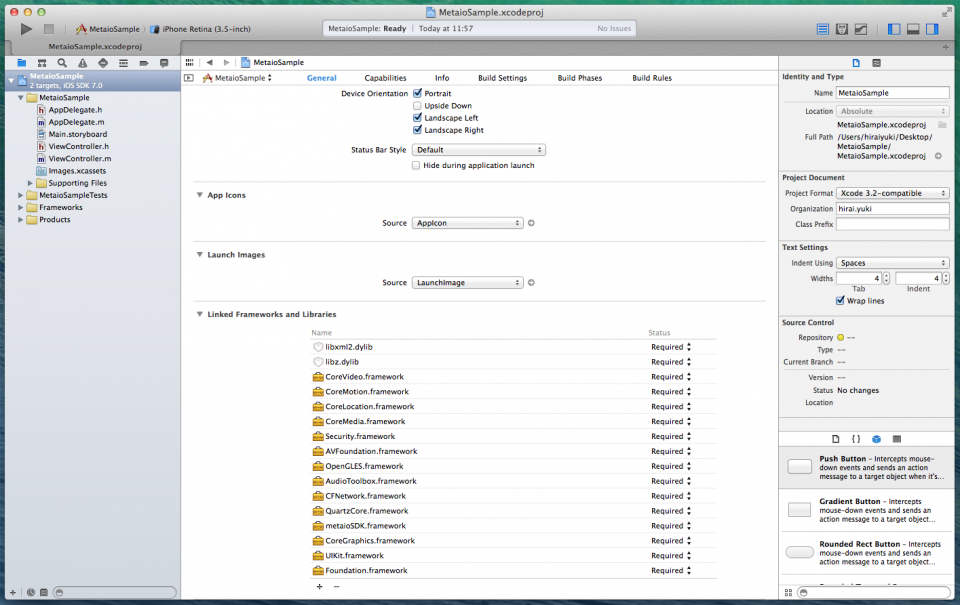This screenshot has width=960, height=605.
Task: Open the Status Bar Style dropdown
Action: (x=478, y=150)
